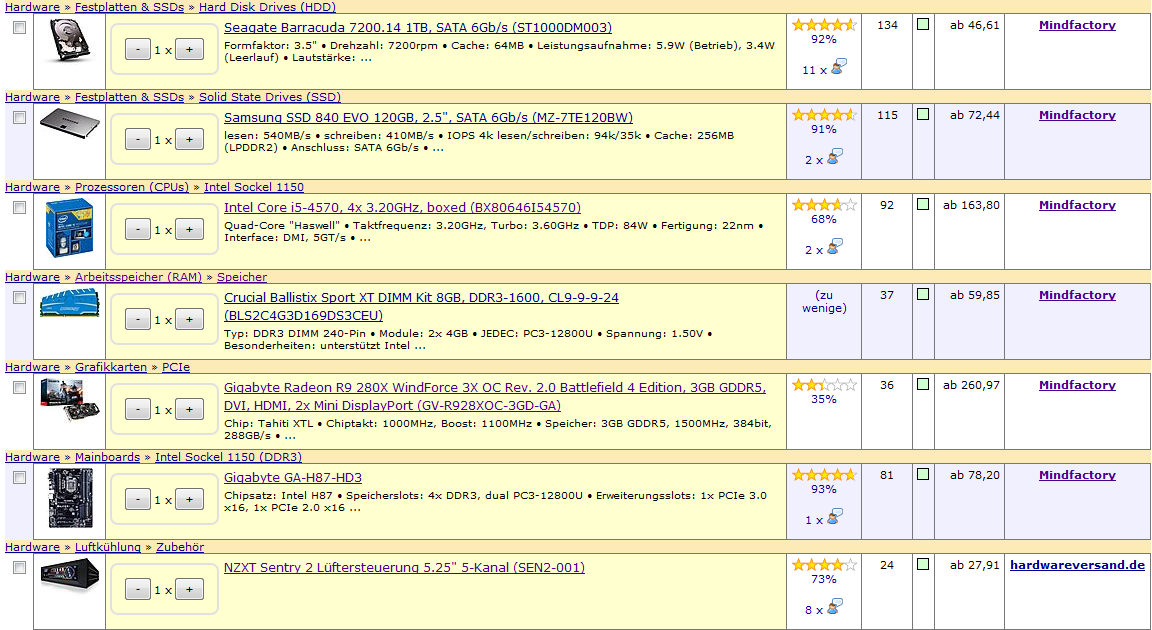The image size is (1152, 630).
Task: Open Solid State Drives (SSD) category breadcrumb
Action: [270, 97]
